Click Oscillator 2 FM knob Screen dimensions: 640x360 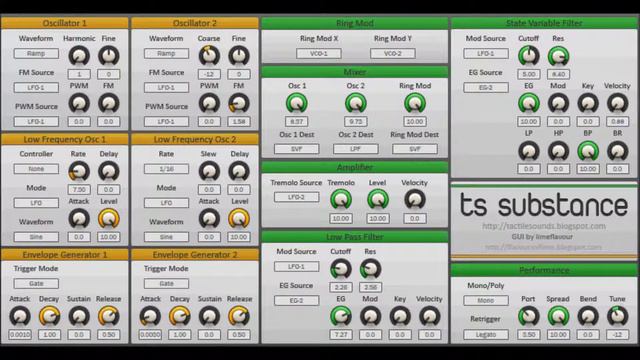(x=239, y=104)
